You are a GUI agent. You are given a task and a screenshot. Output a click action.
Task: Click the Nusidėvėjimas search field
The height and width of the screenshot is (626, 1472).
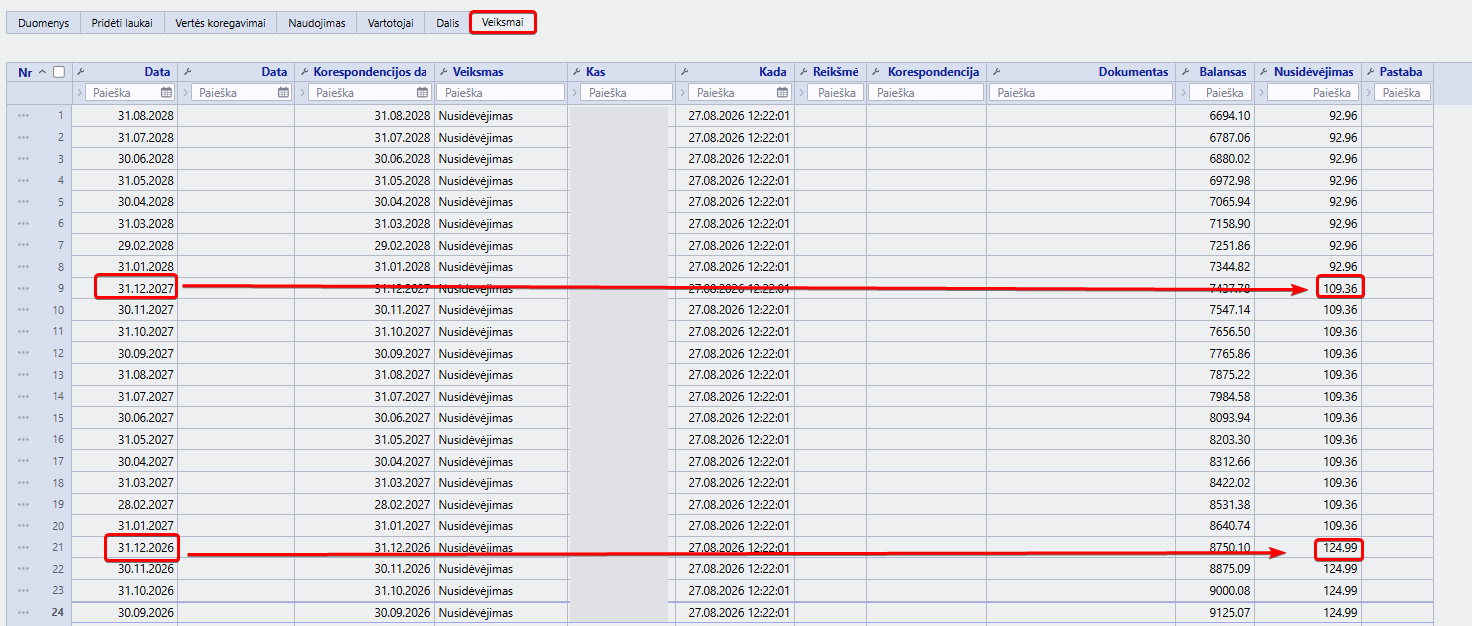pyautogui.click(x=1312, y=92)
